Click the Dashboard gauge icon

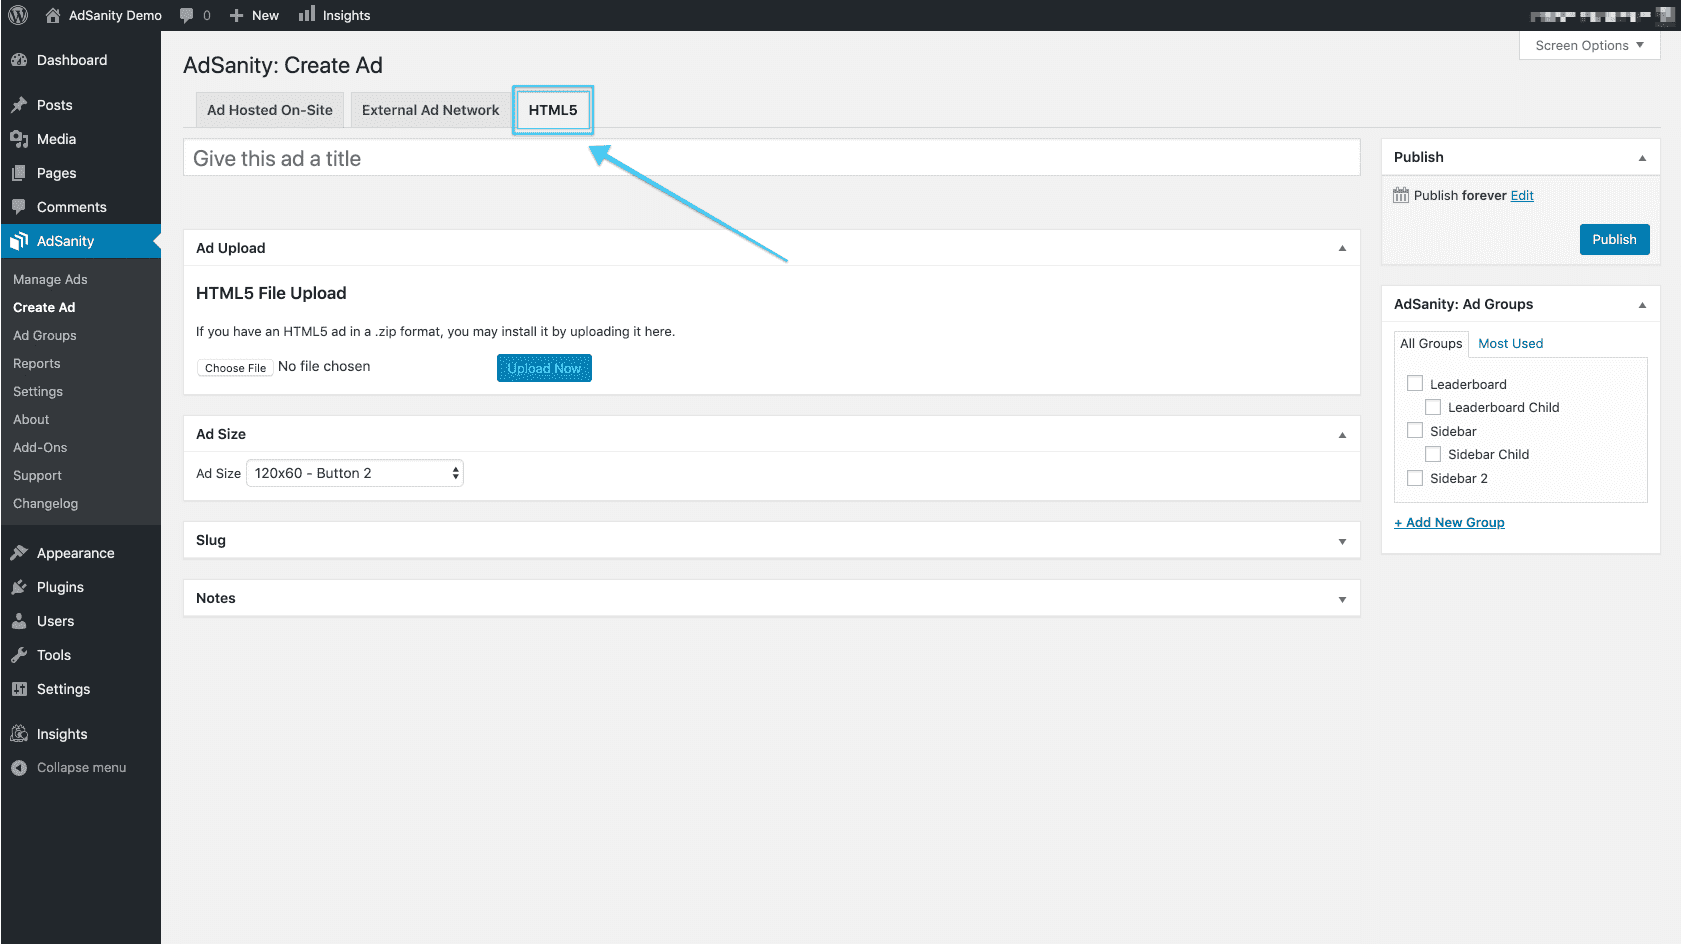[19, 60]
